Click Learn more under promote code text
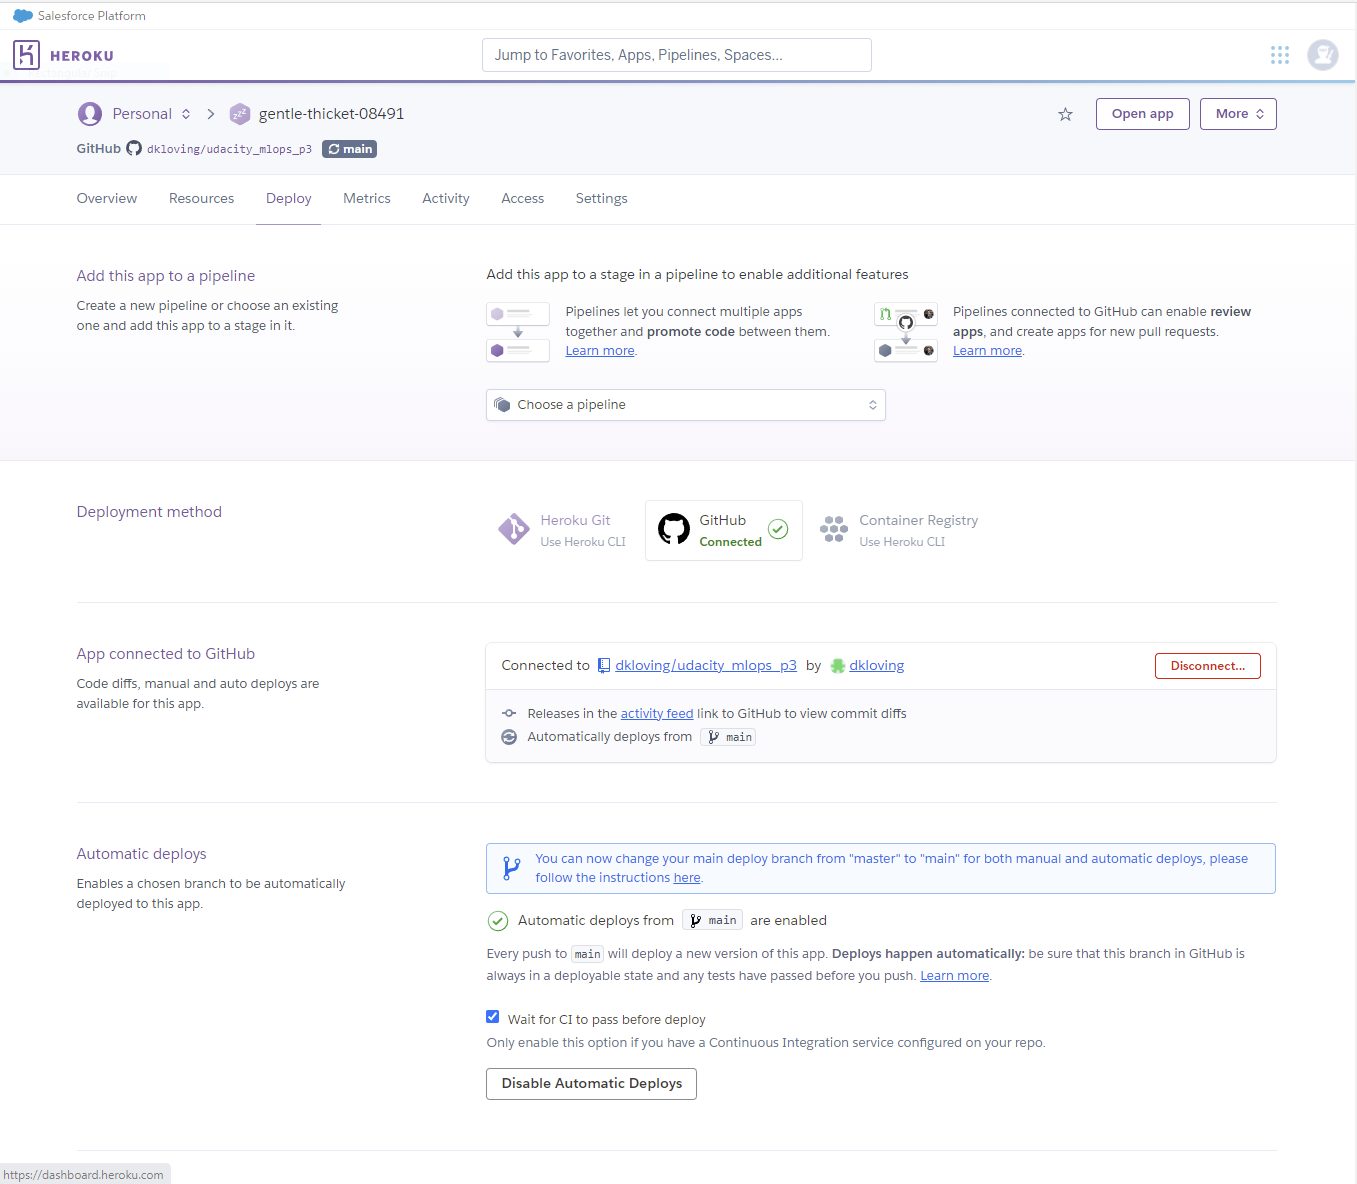This screenshot has height=1184, width=1357. tap(600, 351)
